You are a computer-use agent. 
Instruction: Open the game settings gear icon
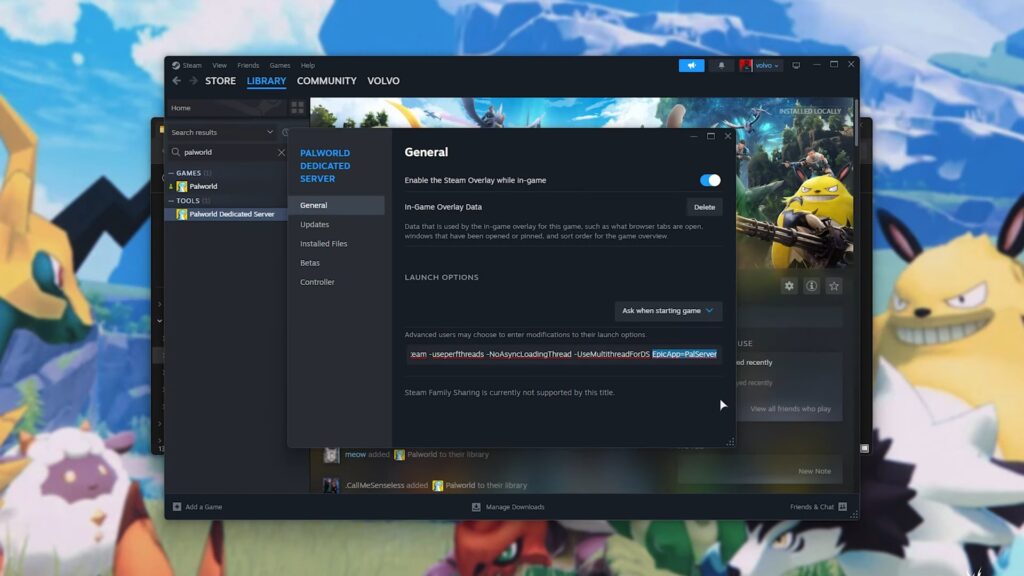789,286
